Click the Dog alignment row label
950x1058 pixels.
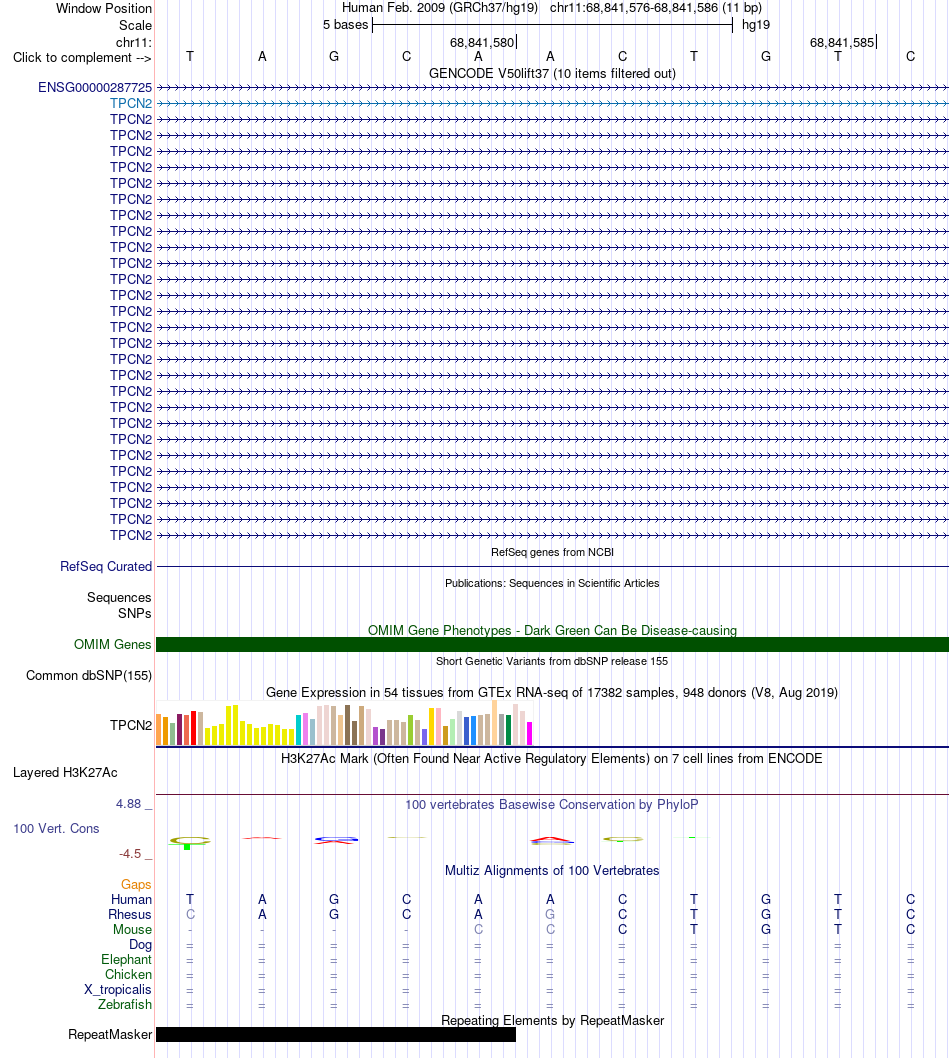point(140,945)
